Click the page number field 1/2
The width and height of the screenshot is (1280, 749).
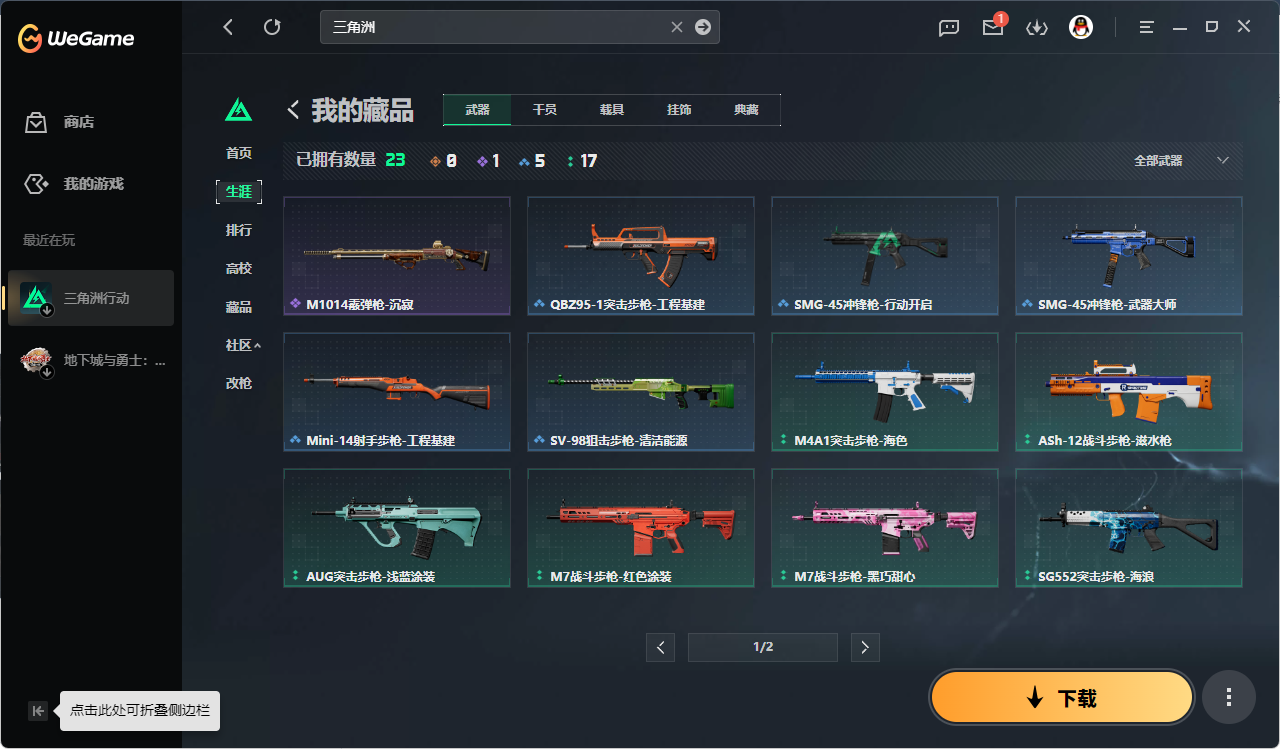(763, 647)
